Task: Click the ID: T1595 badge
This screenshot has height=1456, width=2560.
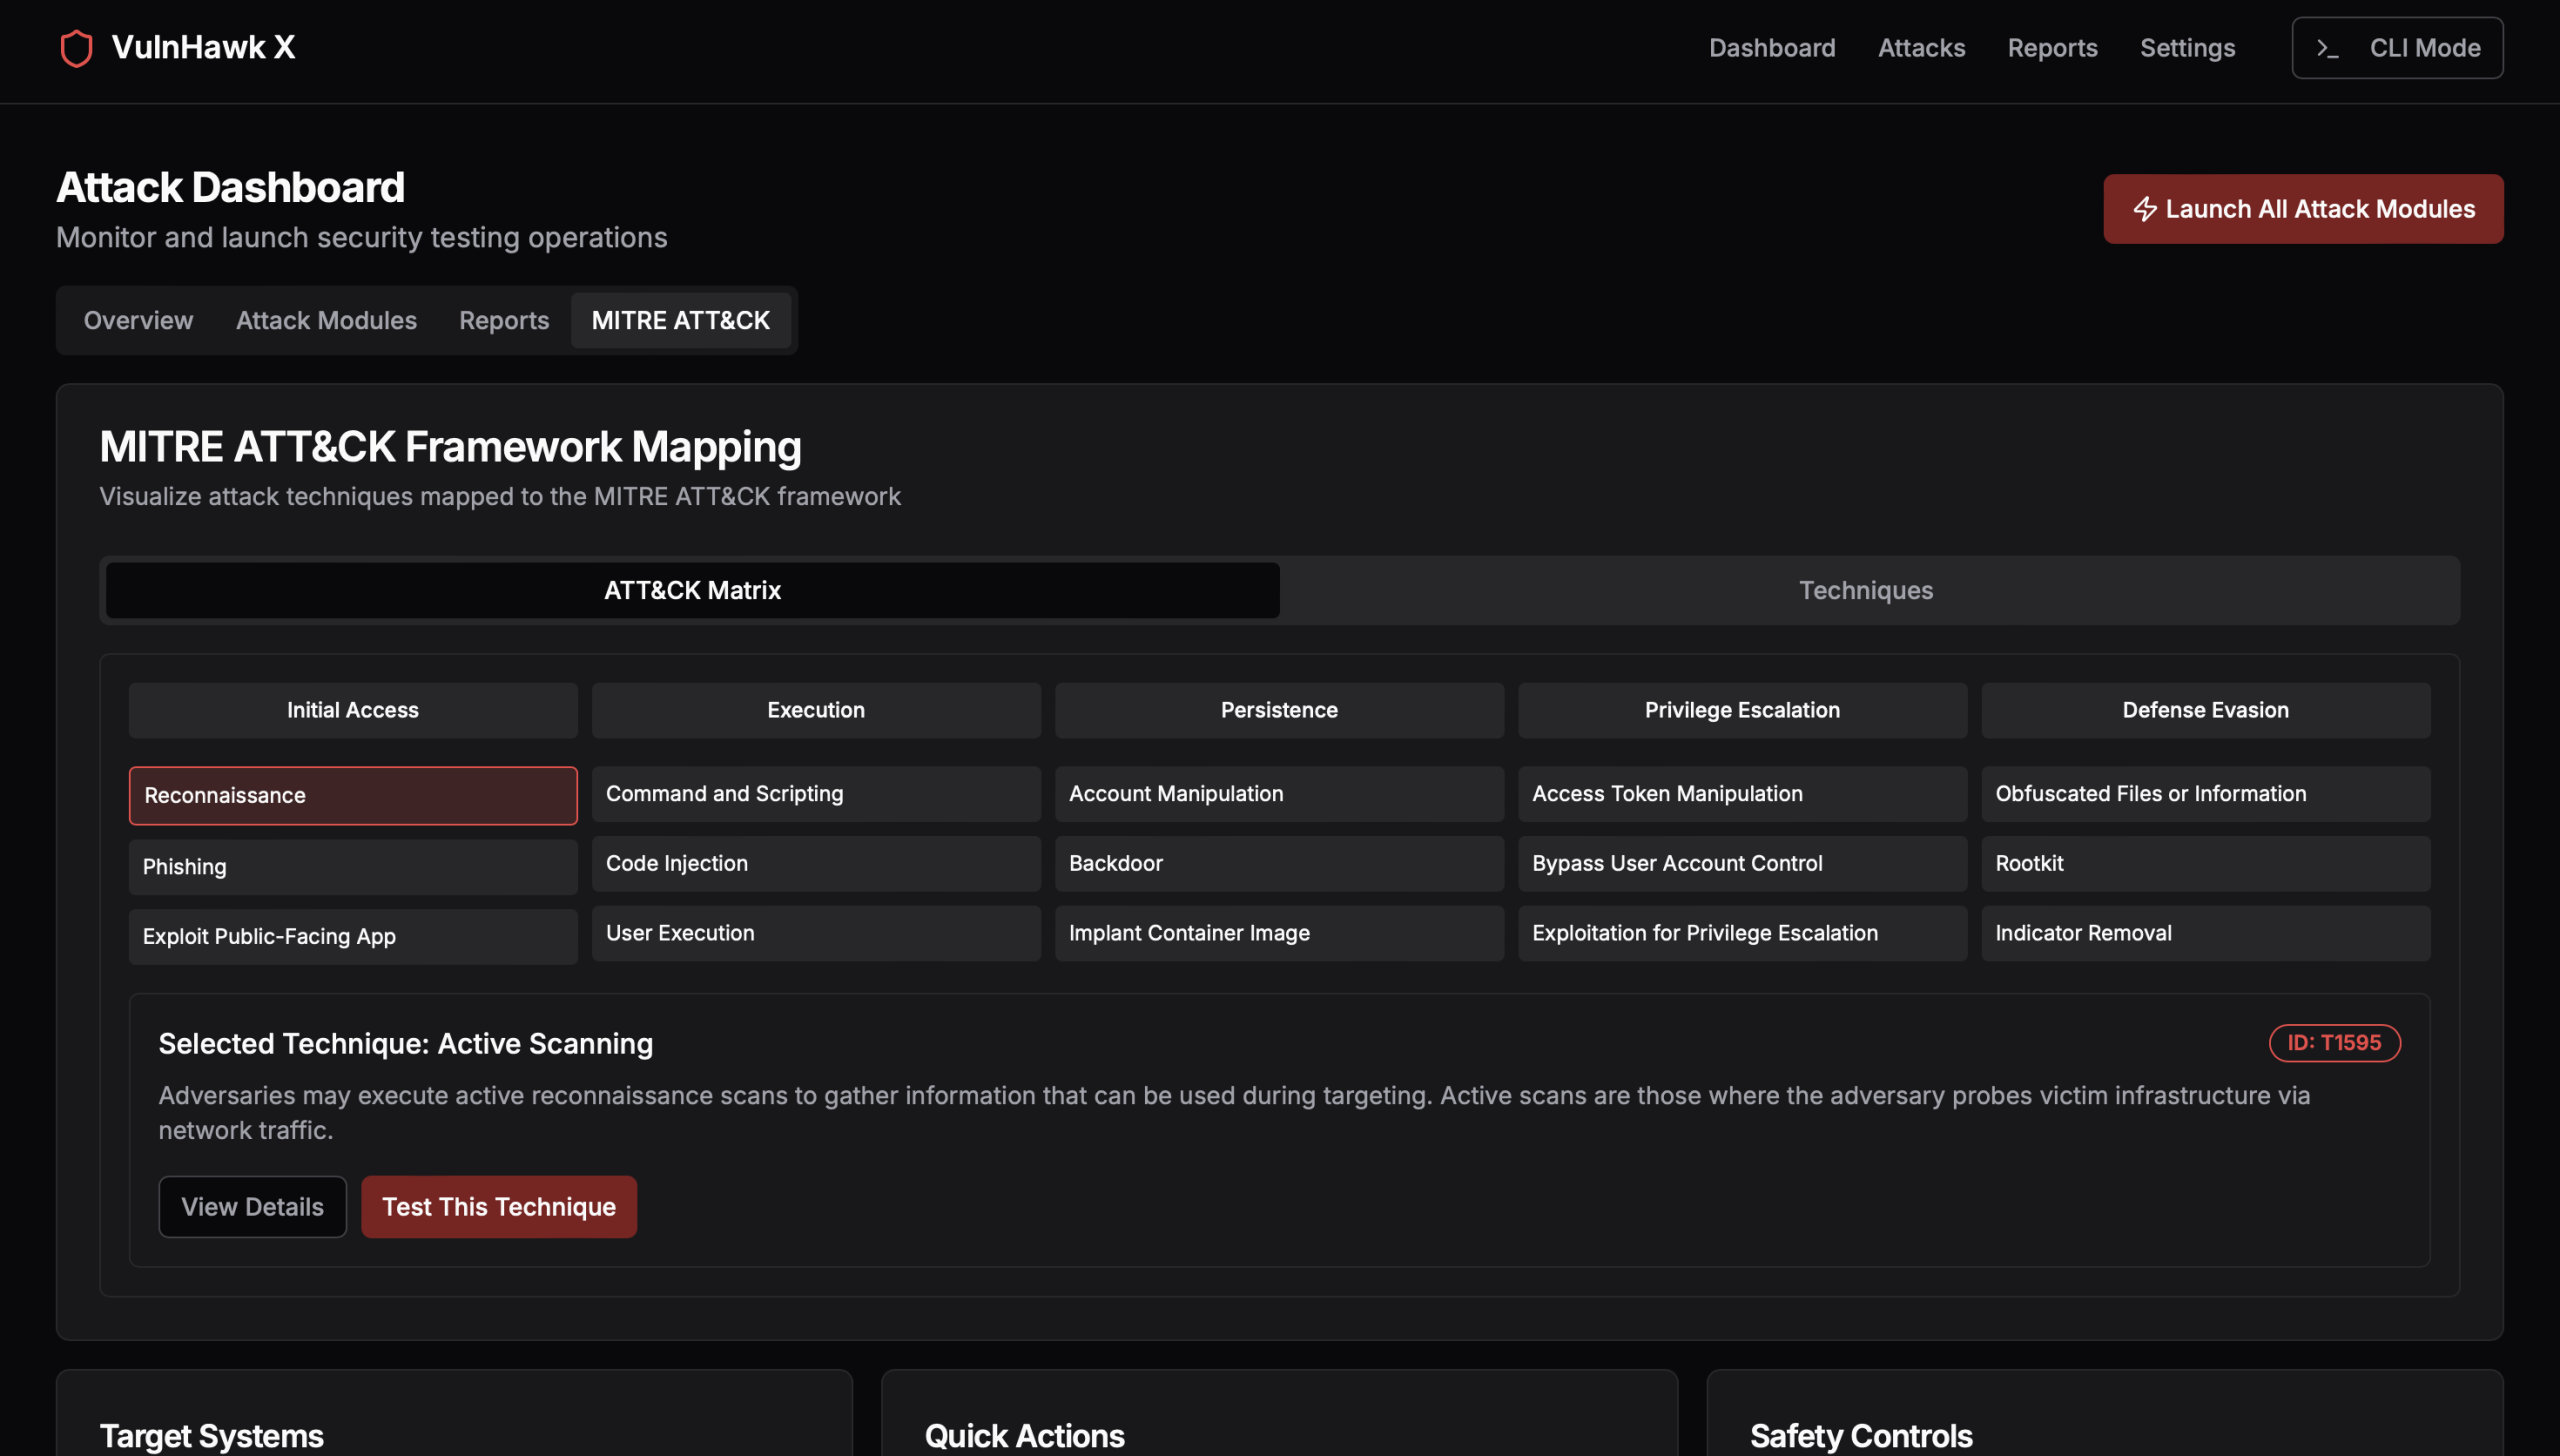Action: point(2333,1042)
